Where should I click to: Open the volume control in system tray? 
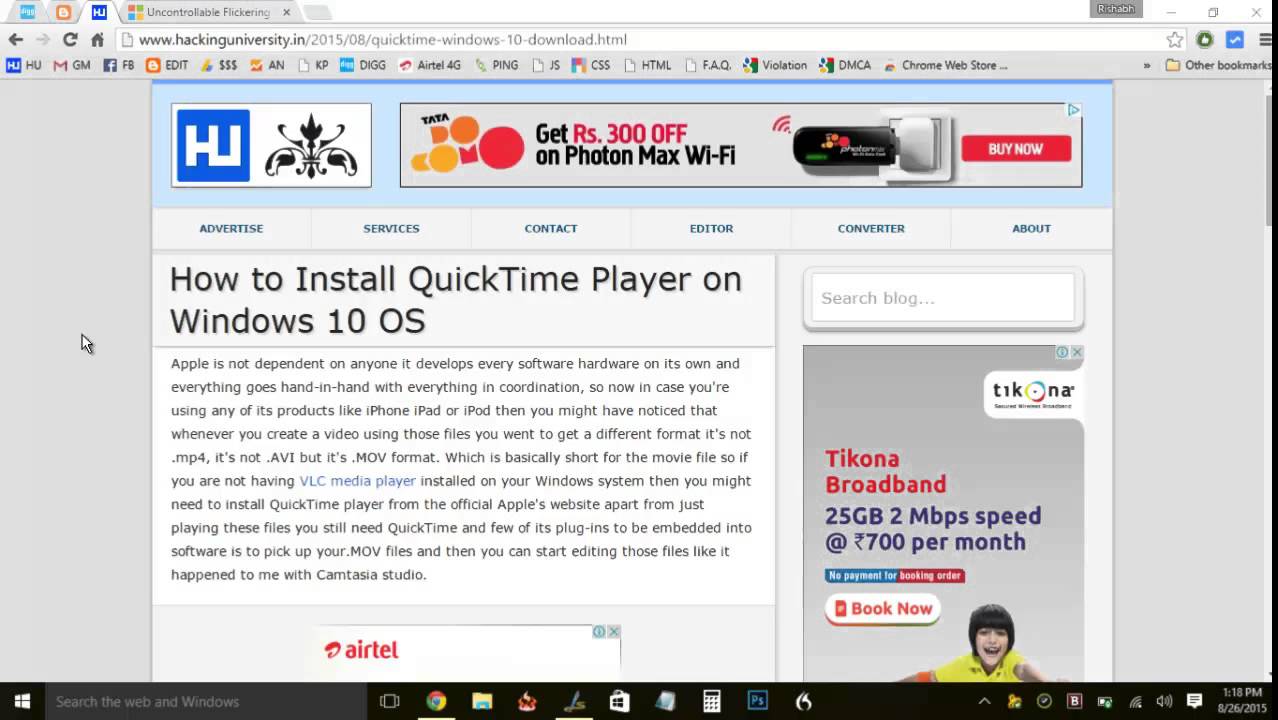click(1164, 702)
